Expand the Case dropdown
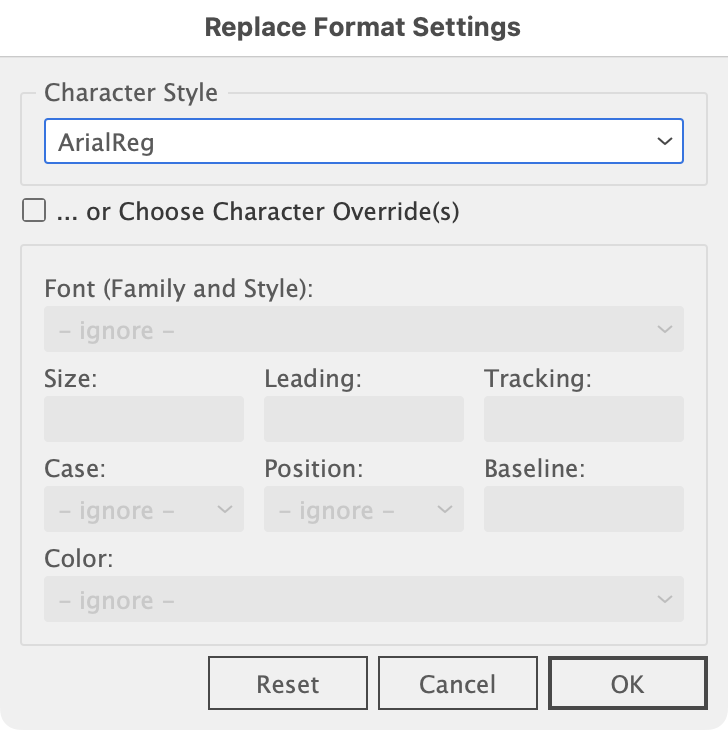The image size is (728, 730). pyautogui.click(x=144, y=509)
